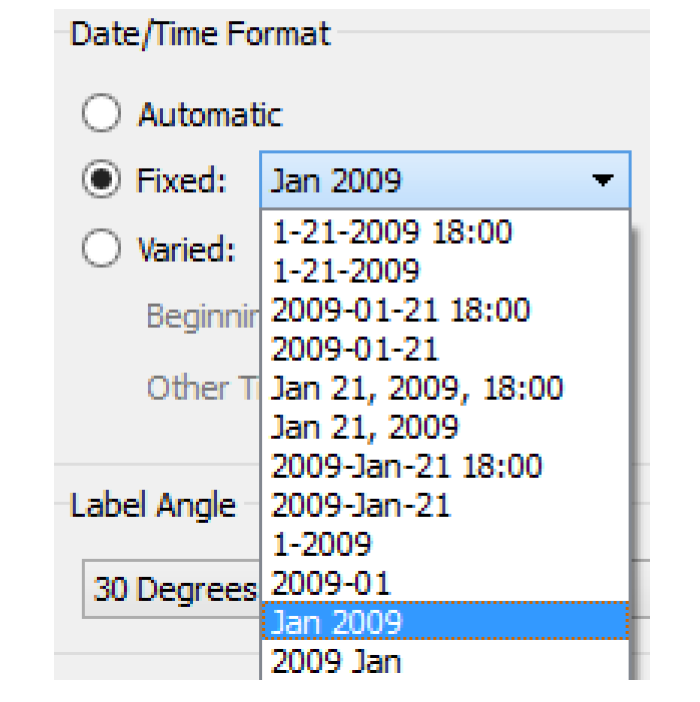Choose format 2009-01-21 18:00
The image size is (700, 702).
tap(400, 310)
